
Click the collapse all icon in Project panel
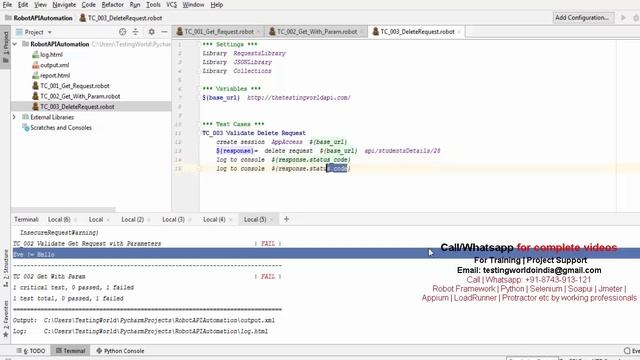(136, 32)
